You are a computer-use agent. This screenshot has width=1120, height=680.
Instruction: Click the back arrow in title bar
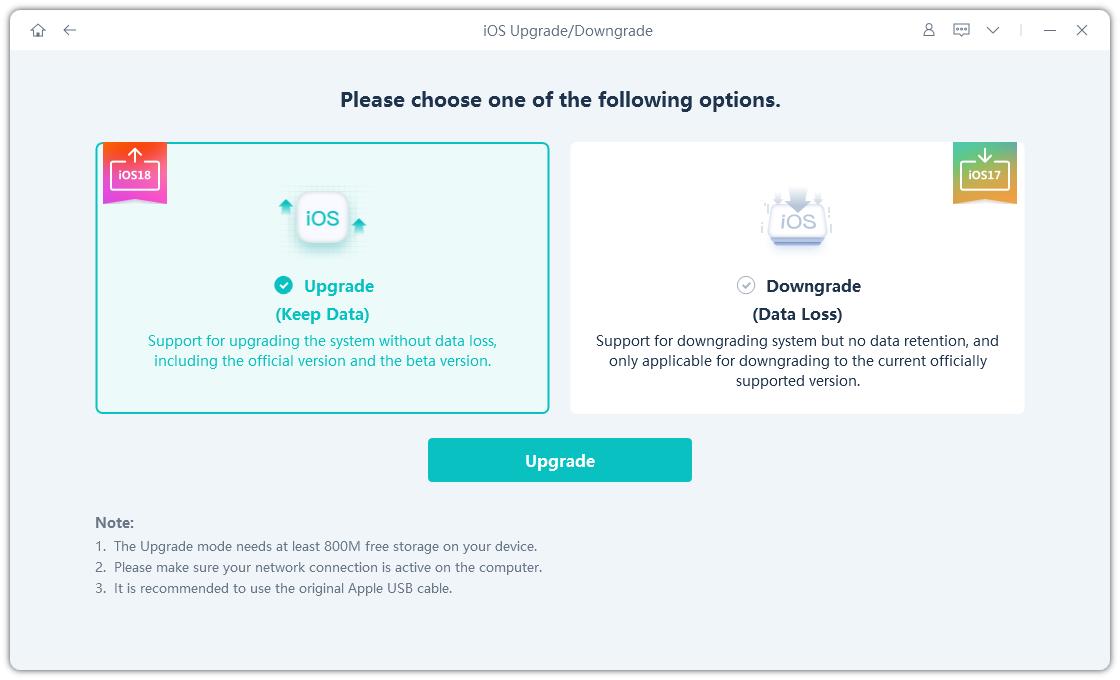coord(70,30)
